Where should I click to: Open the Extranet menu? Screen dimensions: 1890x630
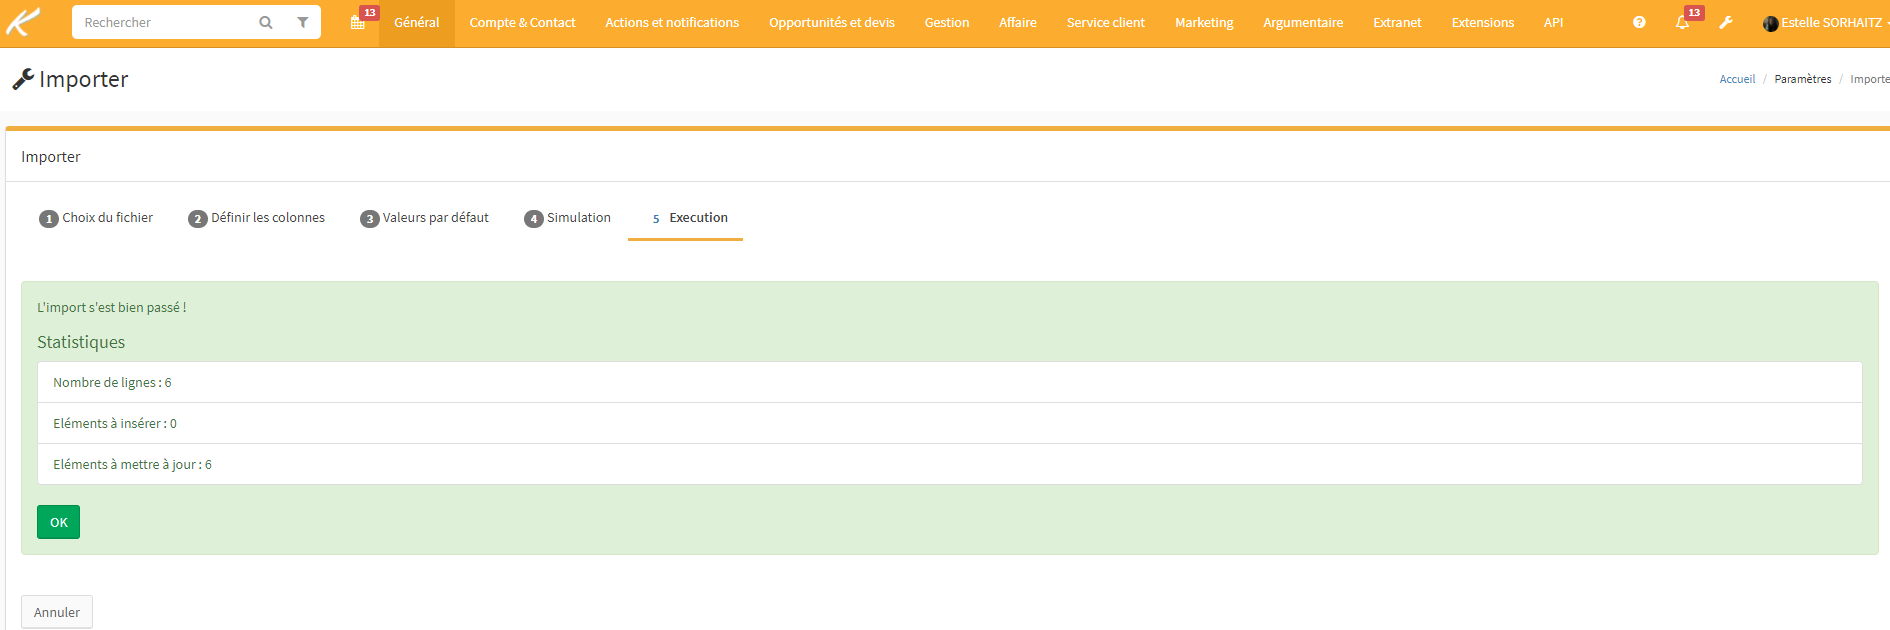pos(1397,22)
